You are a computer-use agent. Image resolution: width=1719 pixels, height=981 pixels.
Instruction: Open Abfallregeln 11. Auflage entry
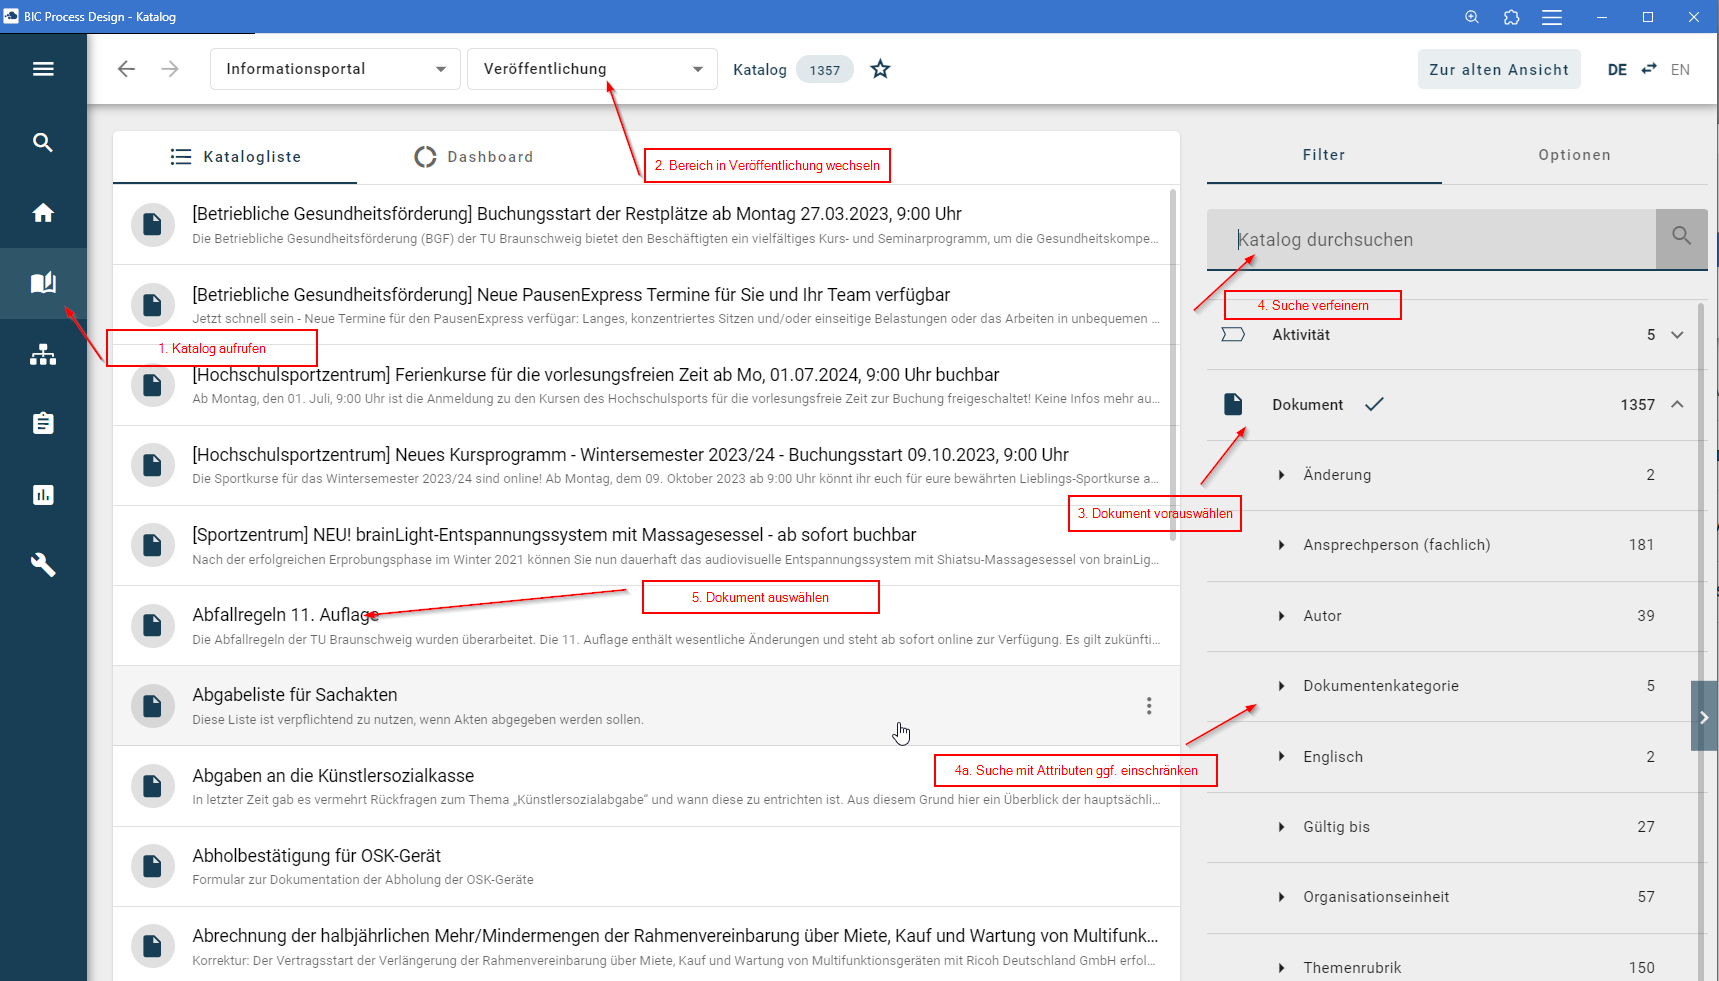[646, 625]
